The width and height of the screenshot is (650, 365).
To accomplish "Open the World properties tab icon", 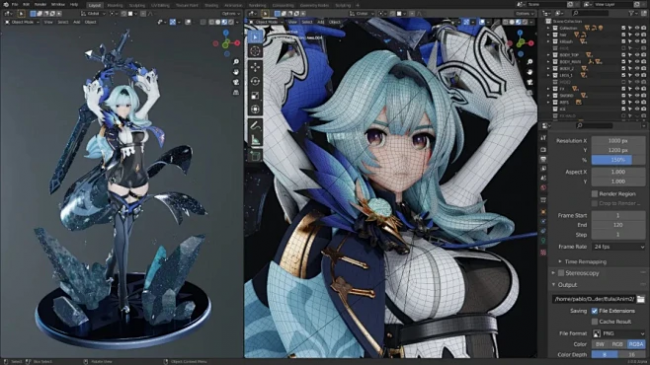I will point(543,188).
